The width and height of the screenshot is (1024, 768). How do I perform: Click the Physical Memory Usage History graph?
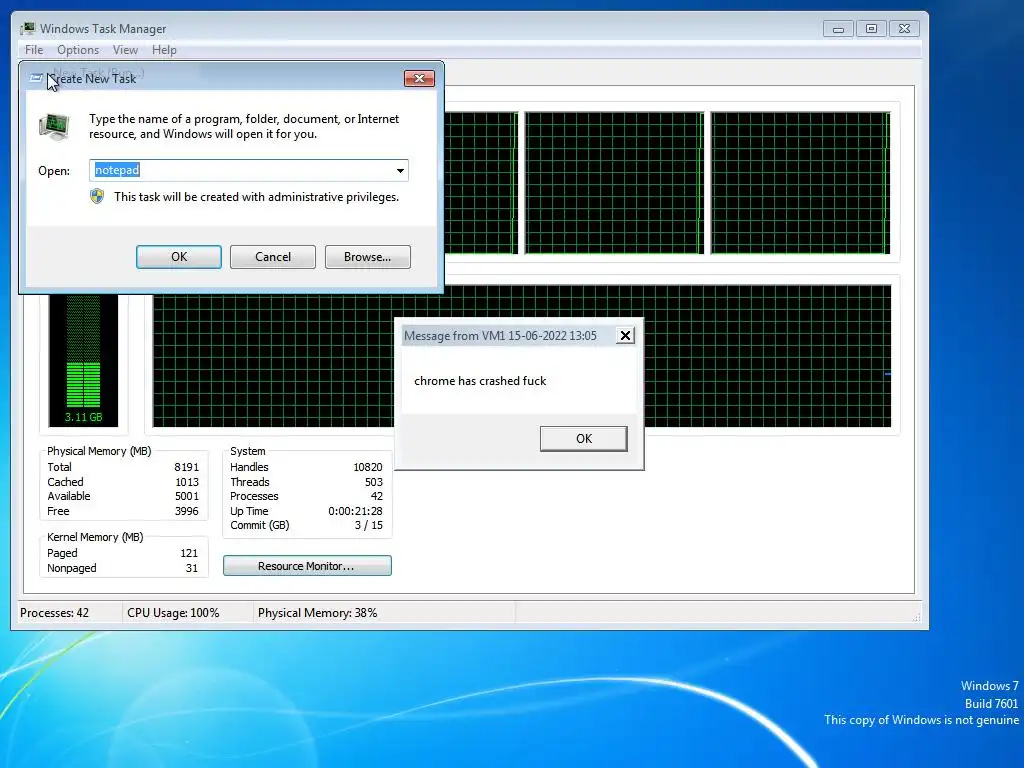522,356
